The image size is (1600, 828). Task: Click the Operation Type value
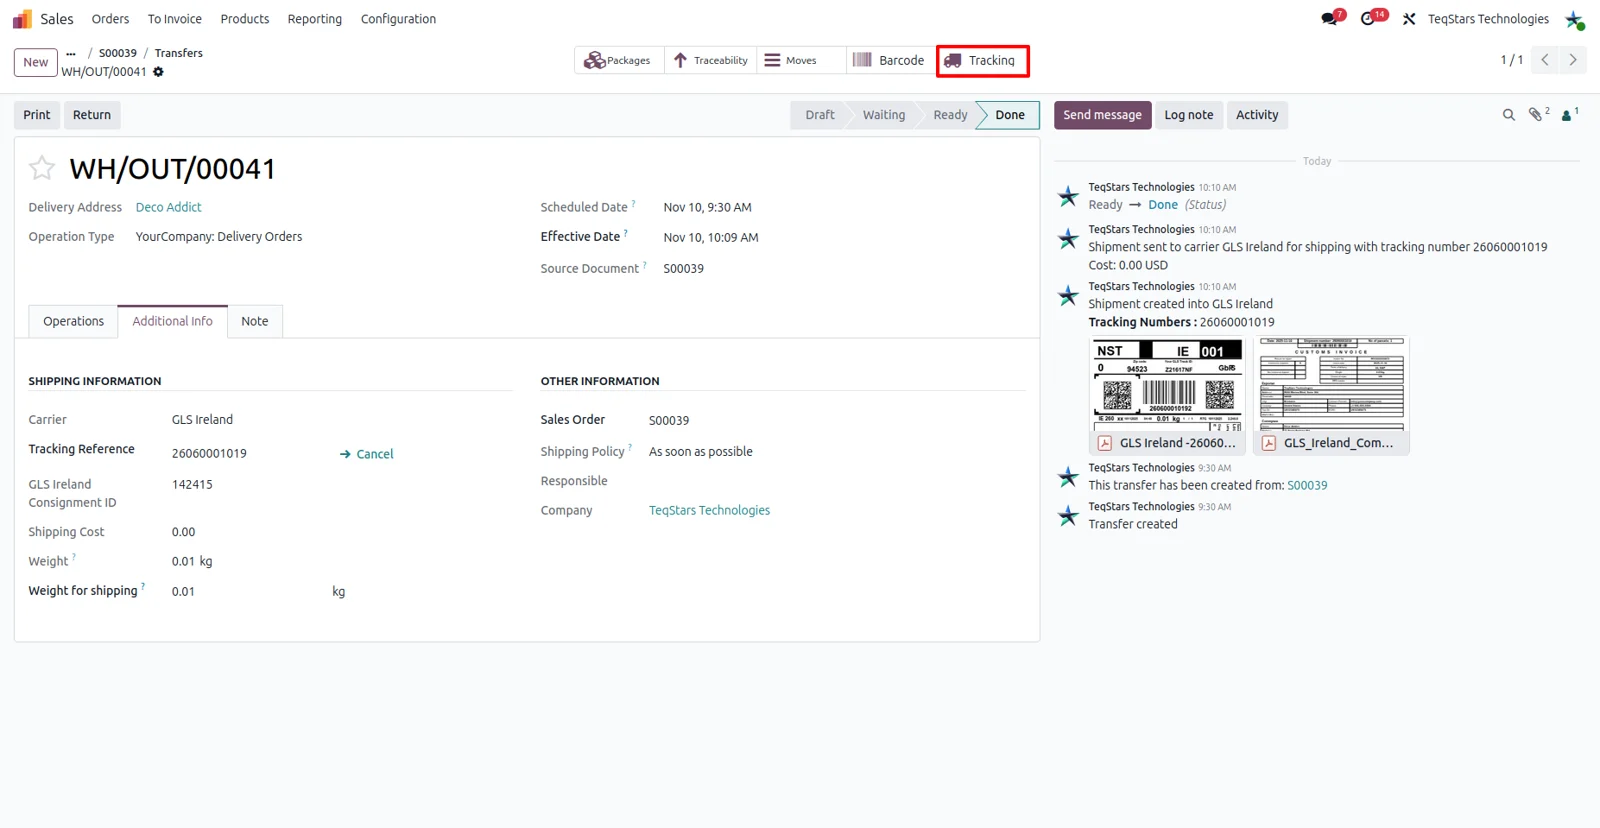(x=219, y=237)
